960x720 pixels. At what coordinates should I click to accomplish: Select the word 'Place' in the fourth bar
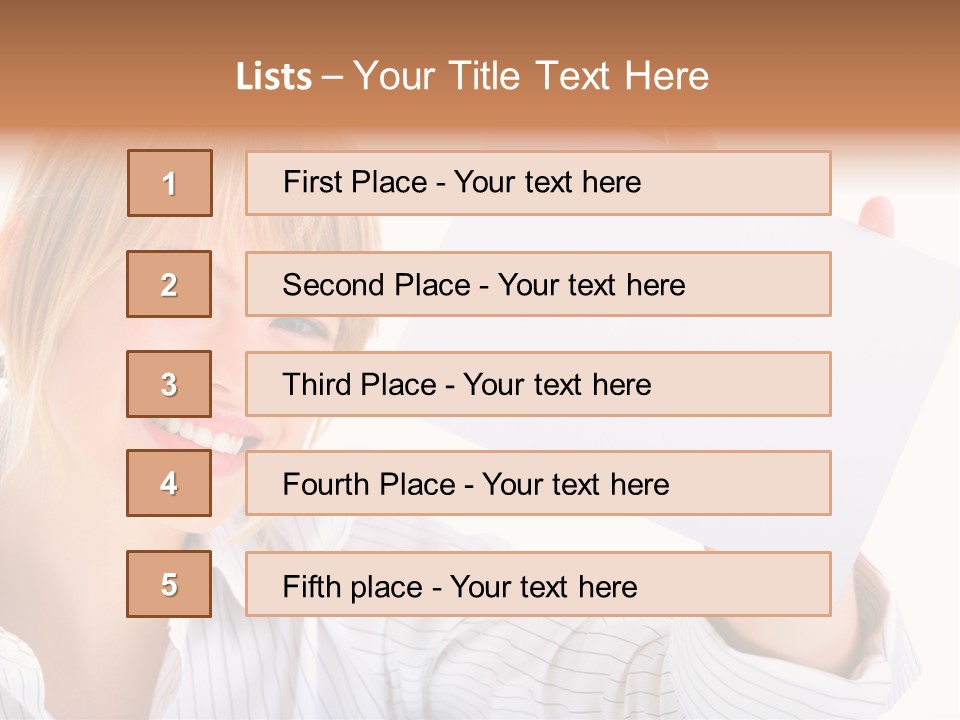click(x=418, y=484)
